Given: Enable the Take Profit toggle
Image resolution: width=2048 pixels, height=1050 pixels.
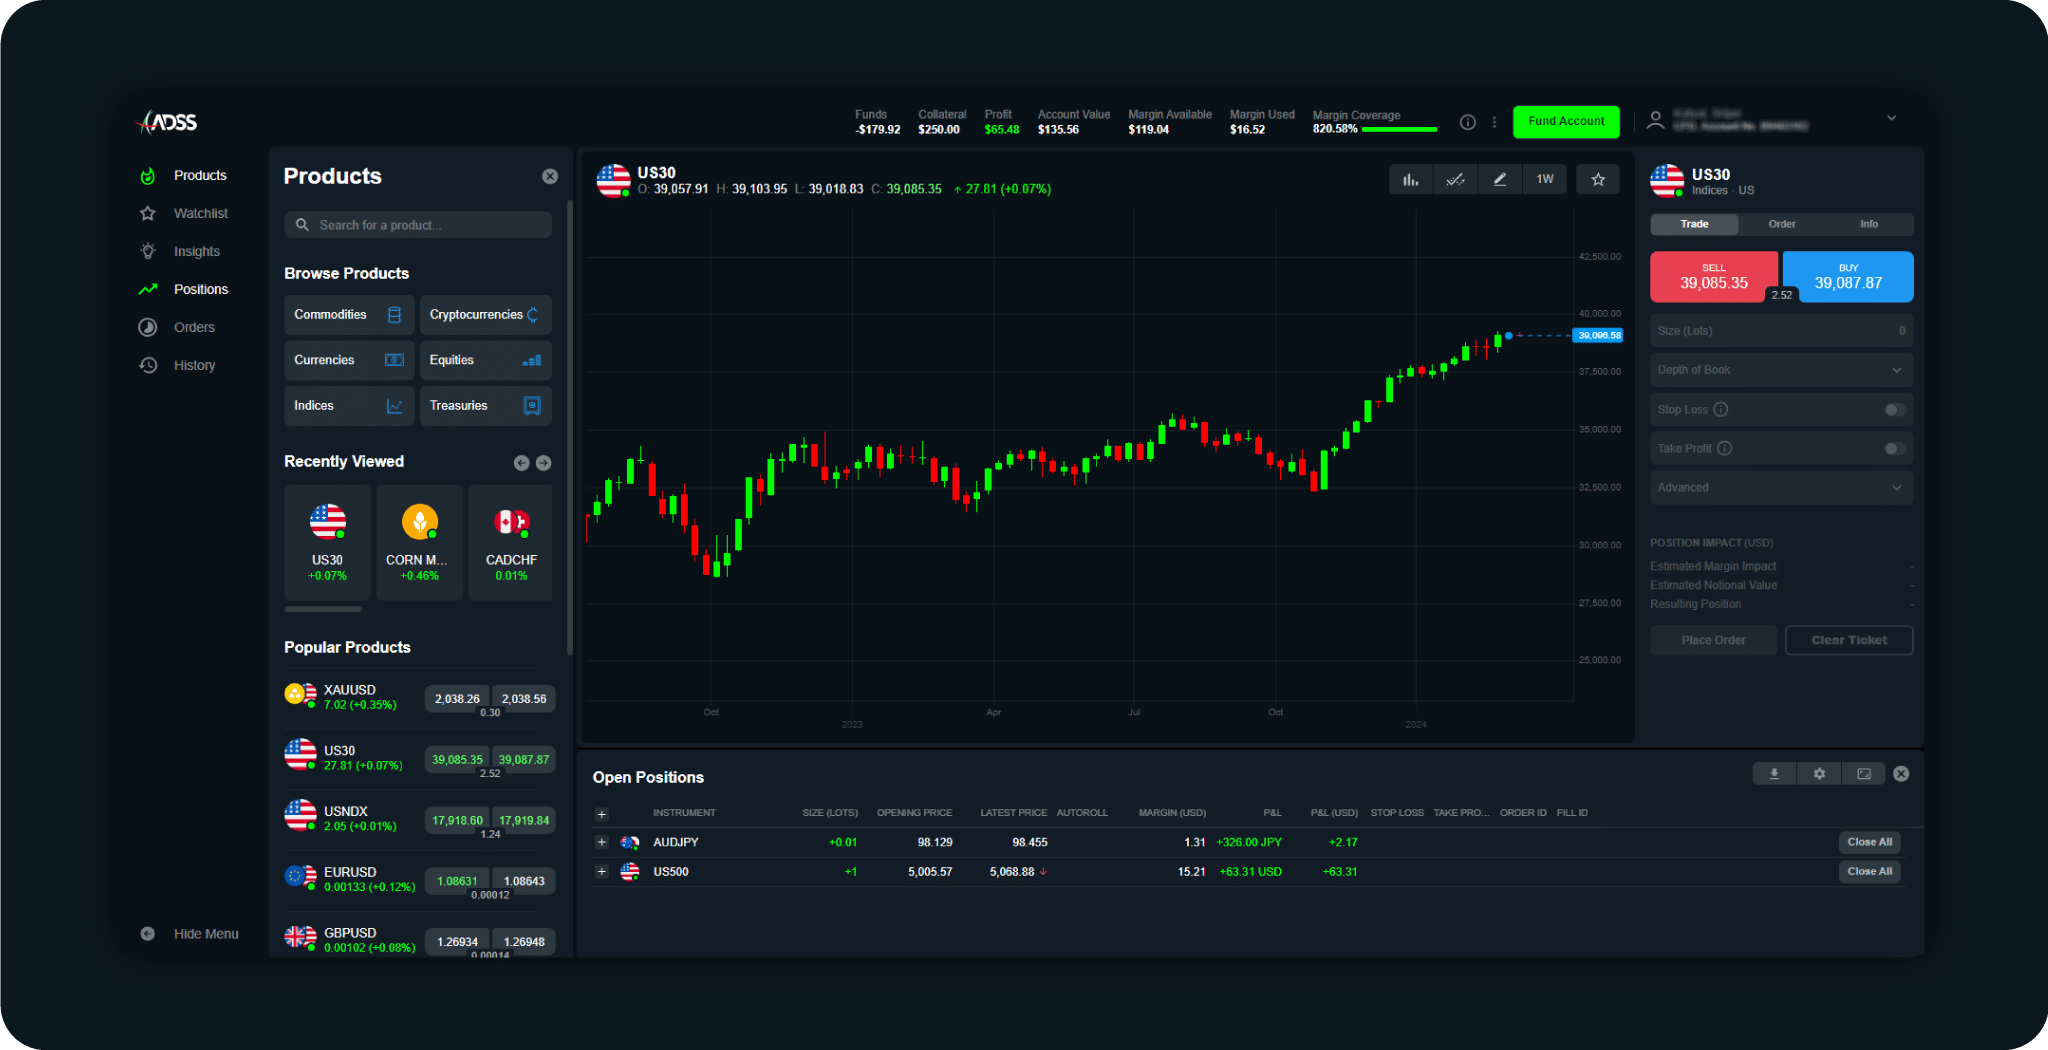Looking at the screenshot, I should (1894, 449).
